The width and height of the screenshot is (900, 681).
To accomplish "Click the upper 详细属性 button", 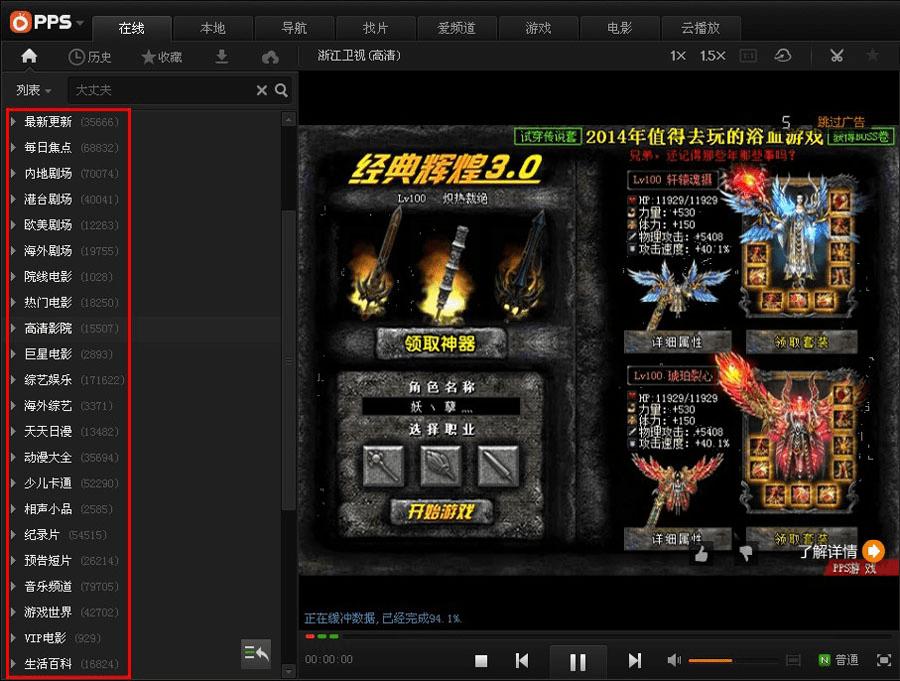I will 677,342.
